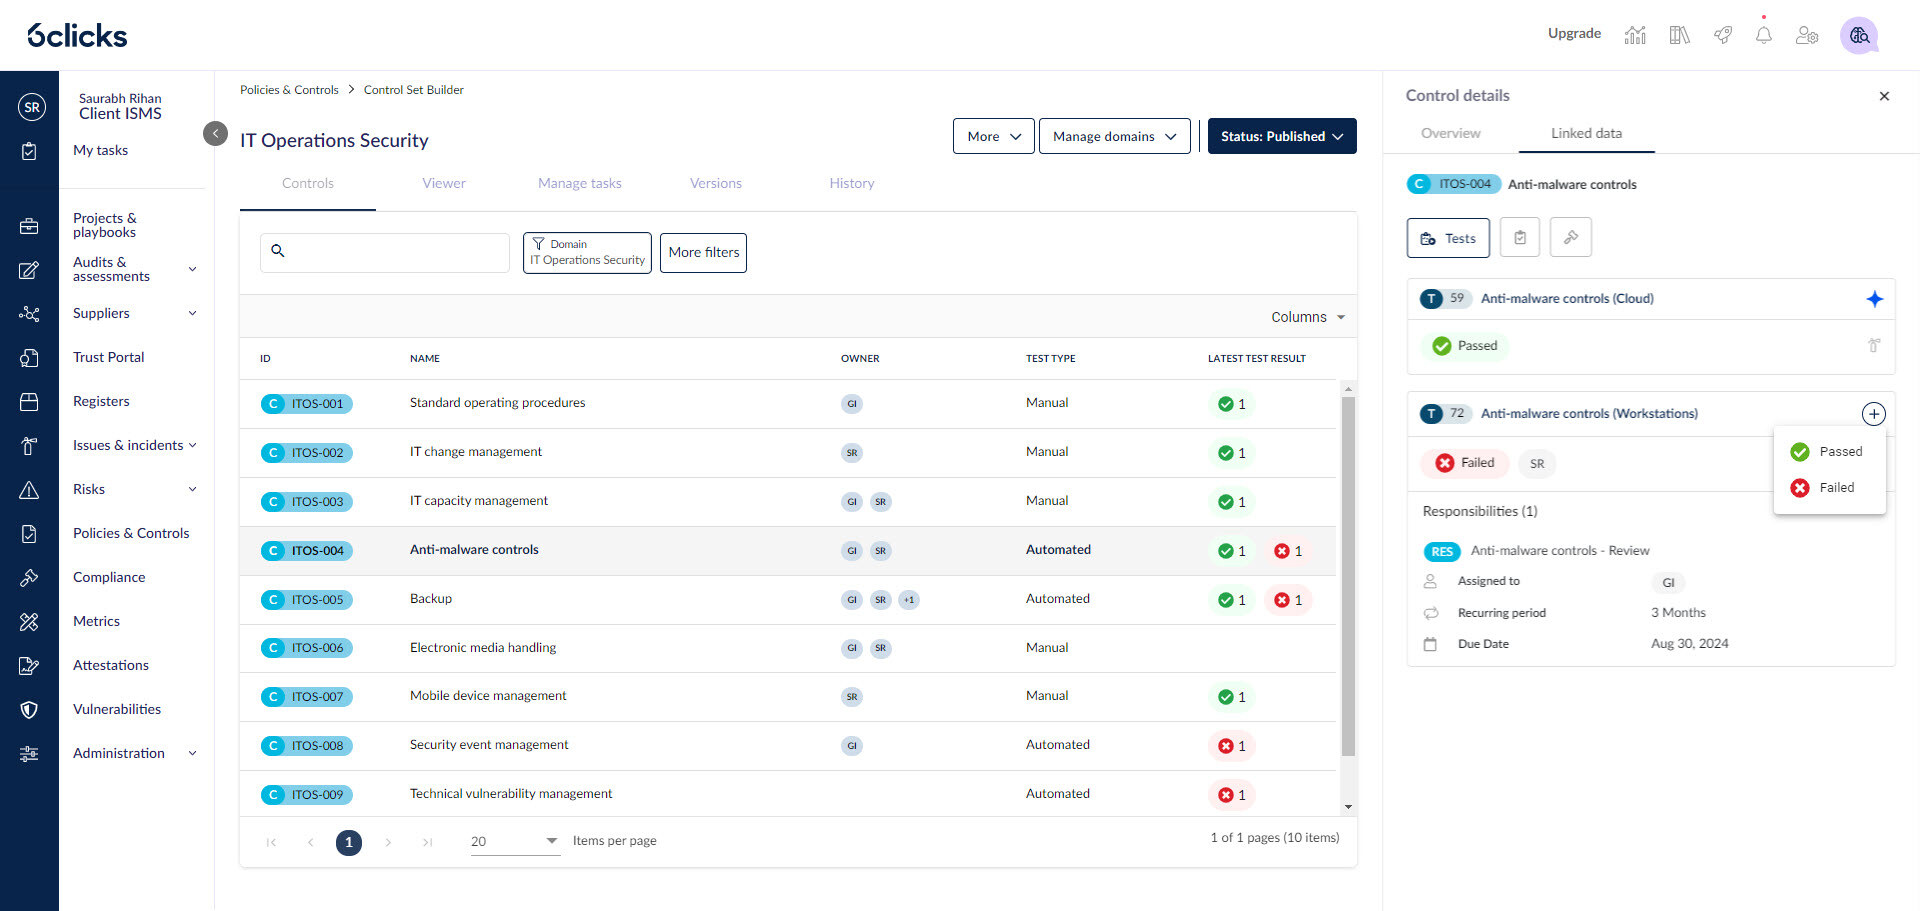Click the clipboard icon beside Tests button
This screenshot has width=1920, height=911.
(x=1519, y=238)
